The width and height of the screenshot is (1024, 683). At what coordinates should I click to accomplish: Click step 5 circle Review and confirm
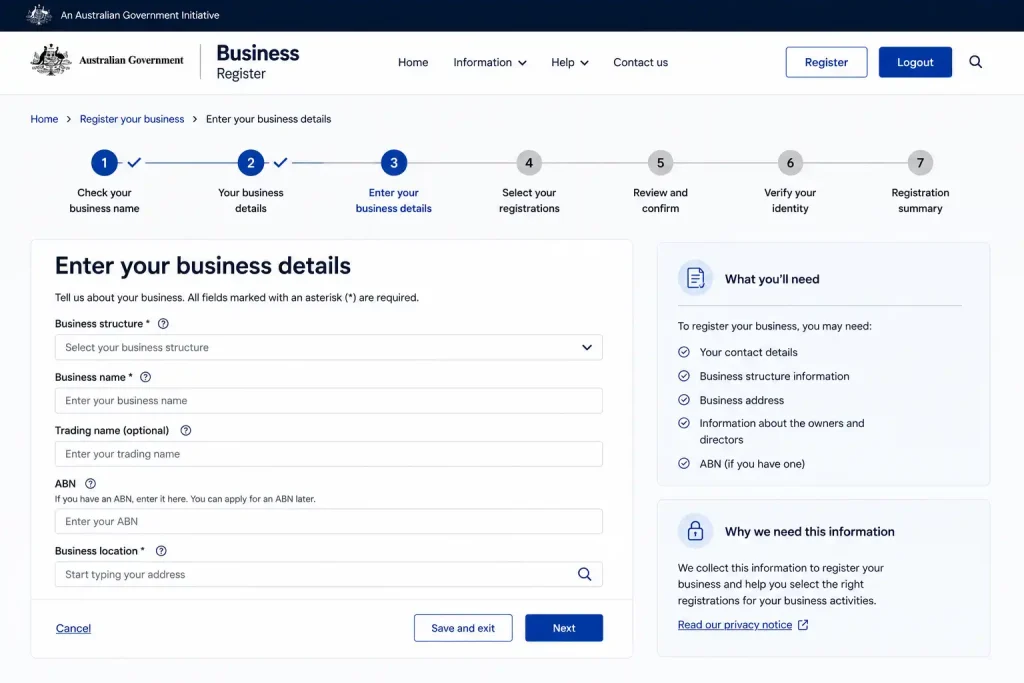coord(660,163)
